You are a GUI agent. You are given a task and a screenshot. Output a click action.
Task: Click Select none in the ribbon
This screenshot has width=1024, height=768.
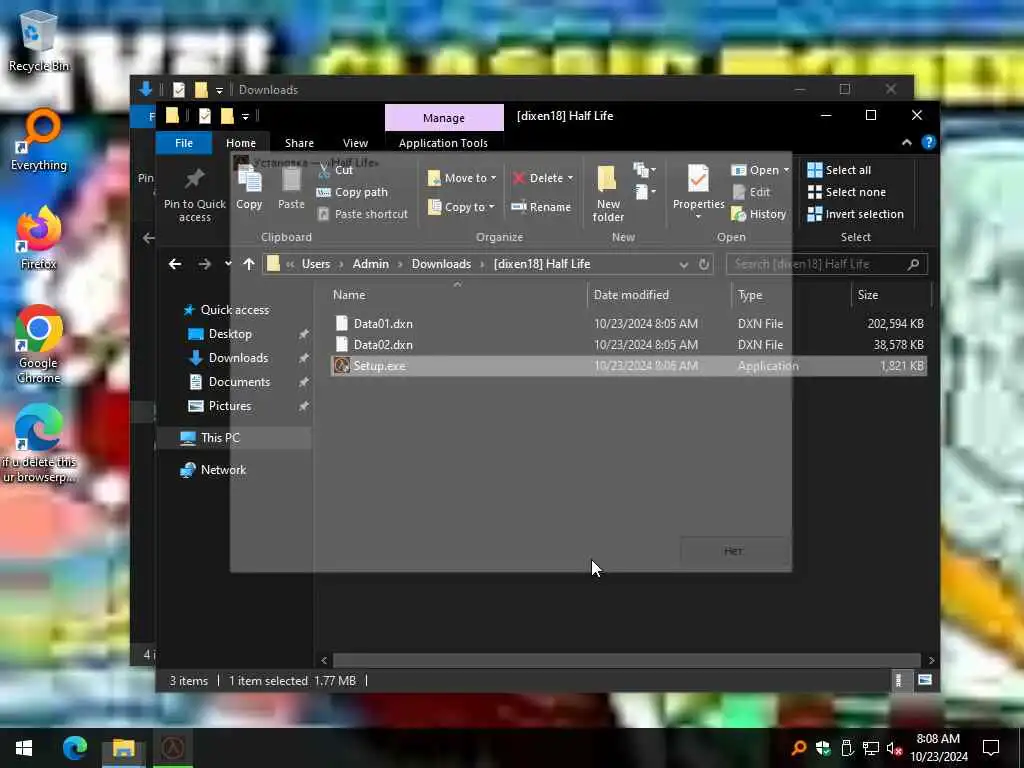click(847, 192)
